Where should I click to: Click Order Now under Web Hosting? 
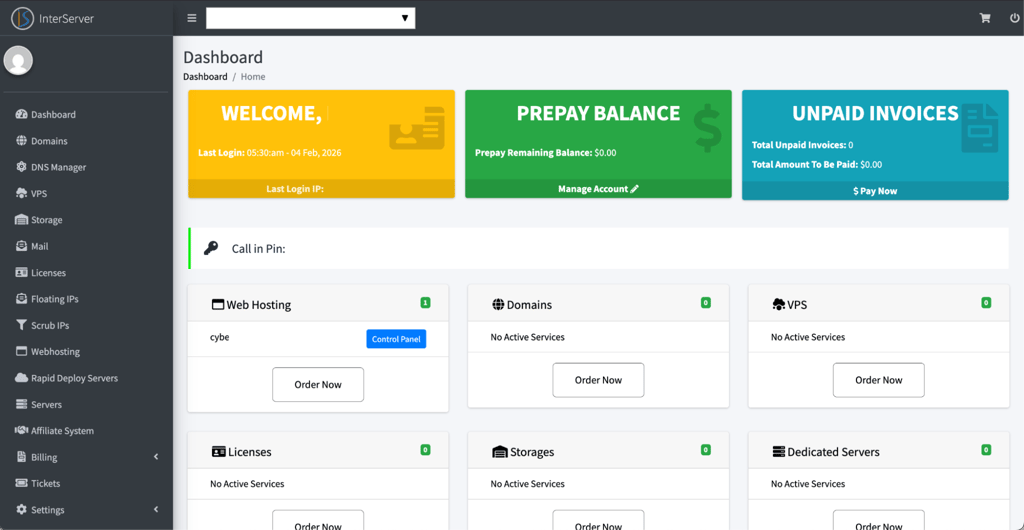coord(318,384)
